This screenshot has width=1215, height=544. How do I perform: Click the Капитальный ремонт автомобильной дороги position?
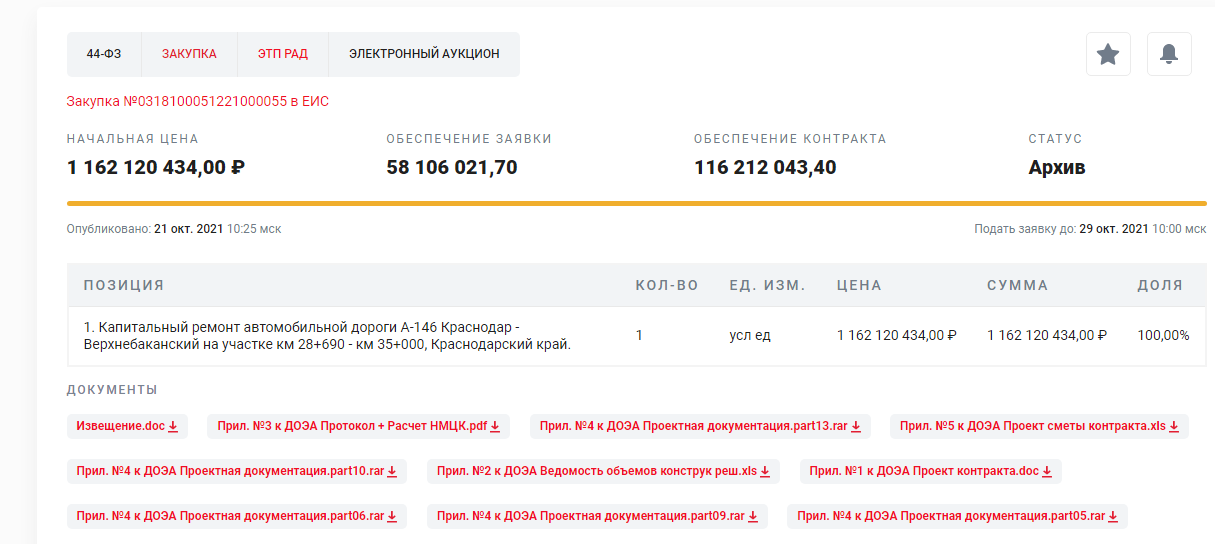[327, 336]
